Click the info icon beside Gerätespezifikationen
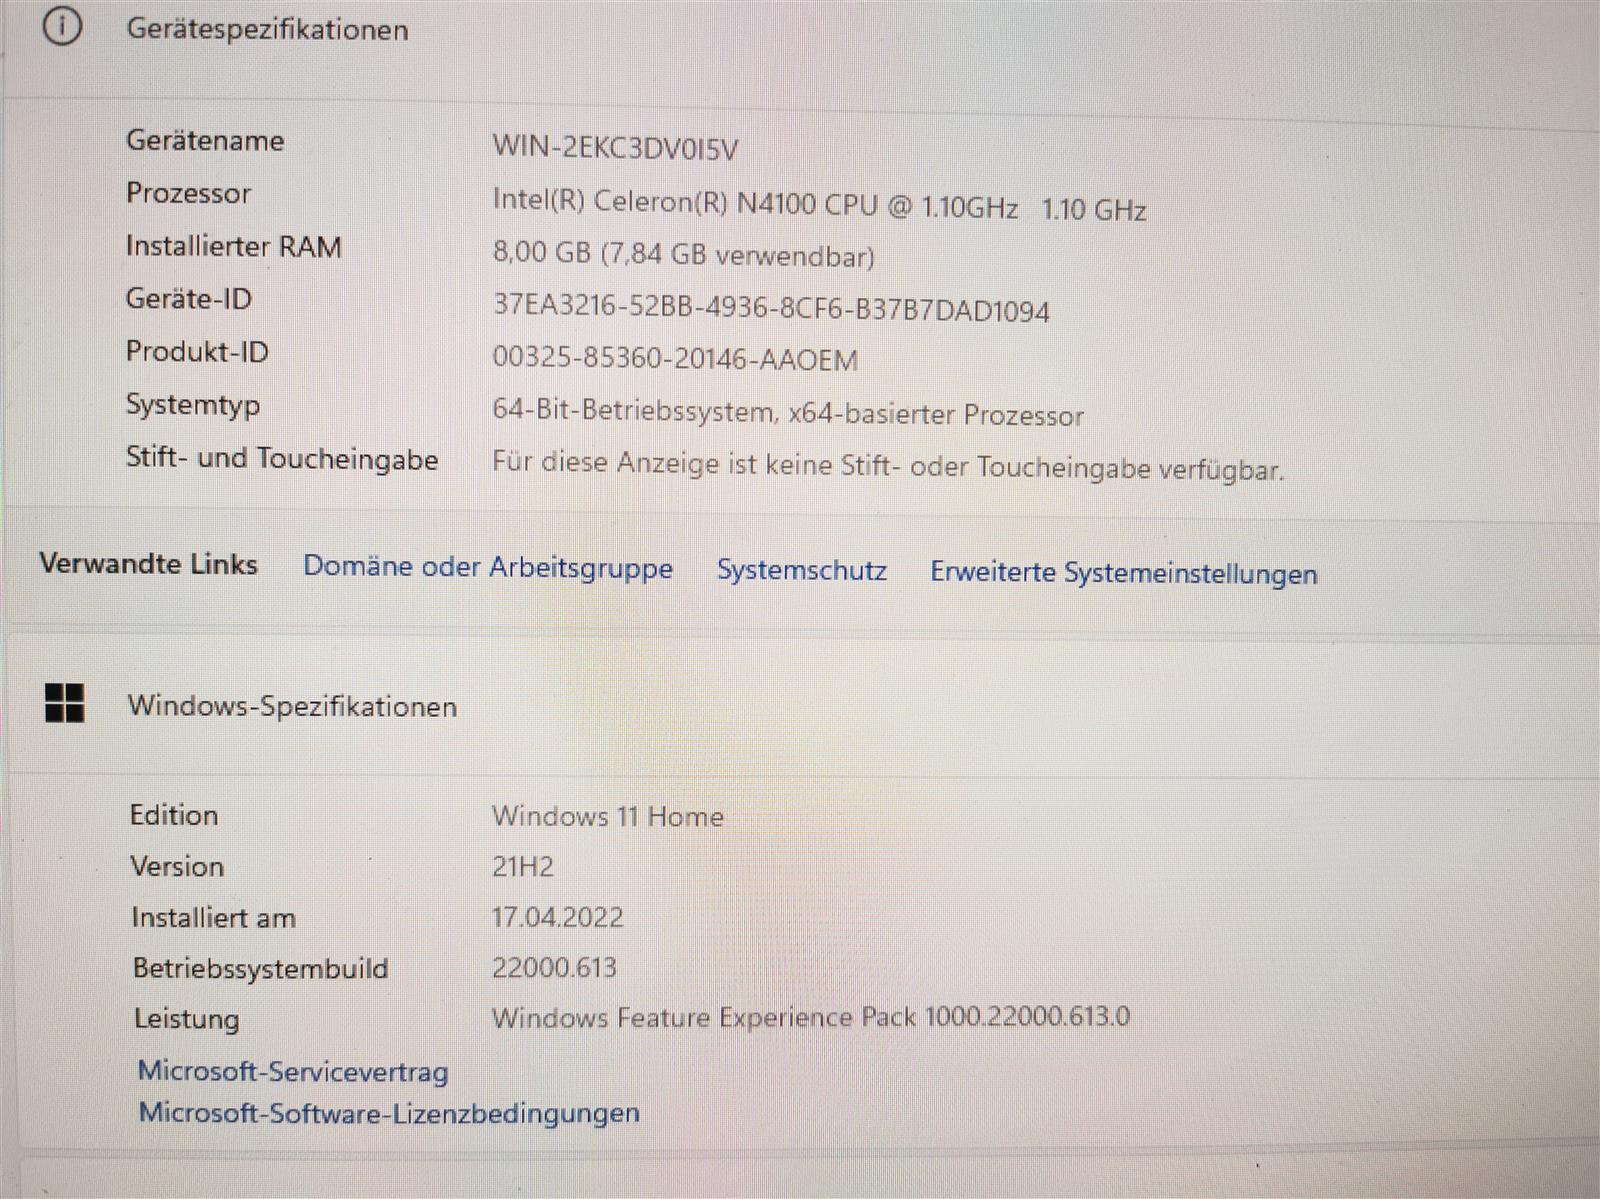This screenshot has width=1600, height=1199. tap(61, 28)
